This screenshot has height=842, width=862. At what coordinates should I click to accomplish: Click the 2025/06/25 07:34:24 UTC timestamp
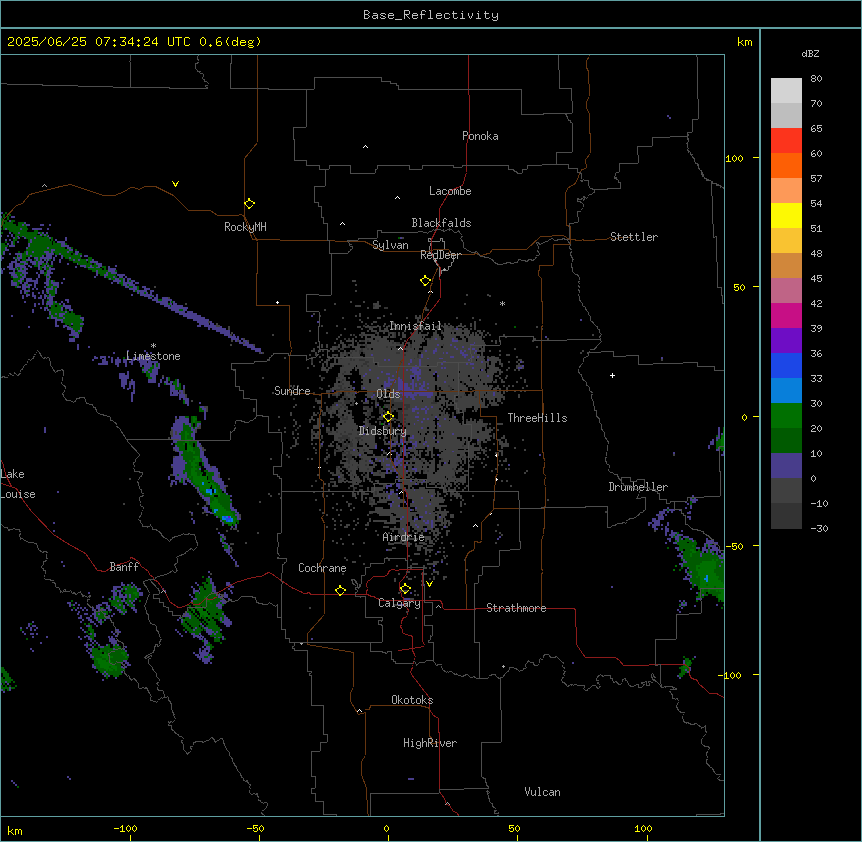99,42
